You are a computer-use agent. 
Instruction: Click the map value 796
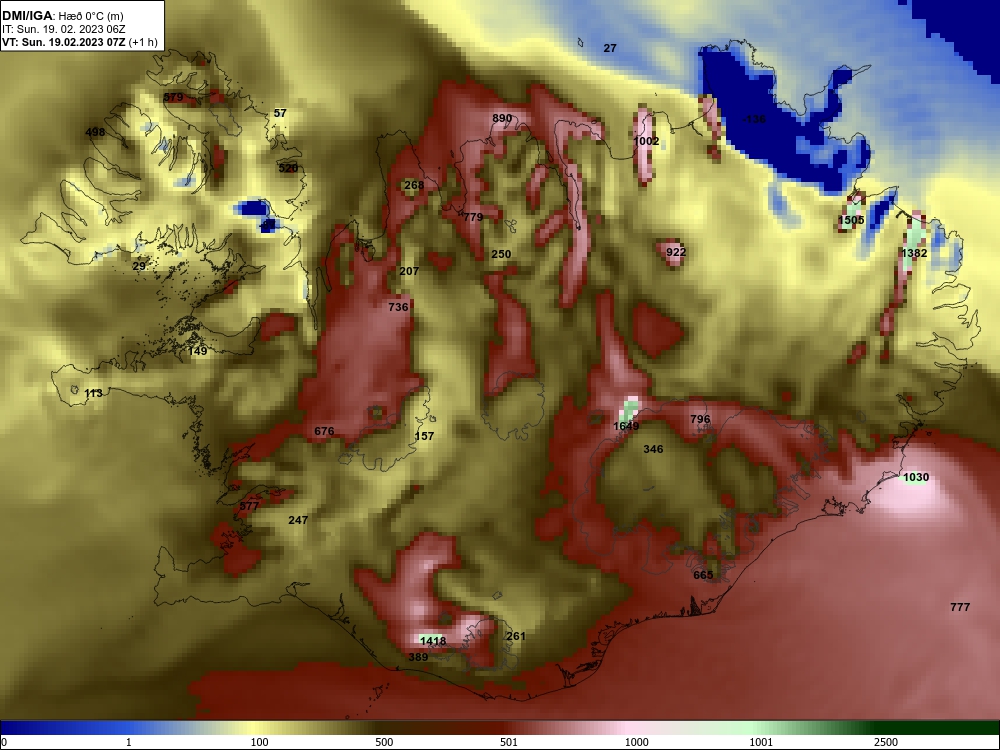[700, 419]
